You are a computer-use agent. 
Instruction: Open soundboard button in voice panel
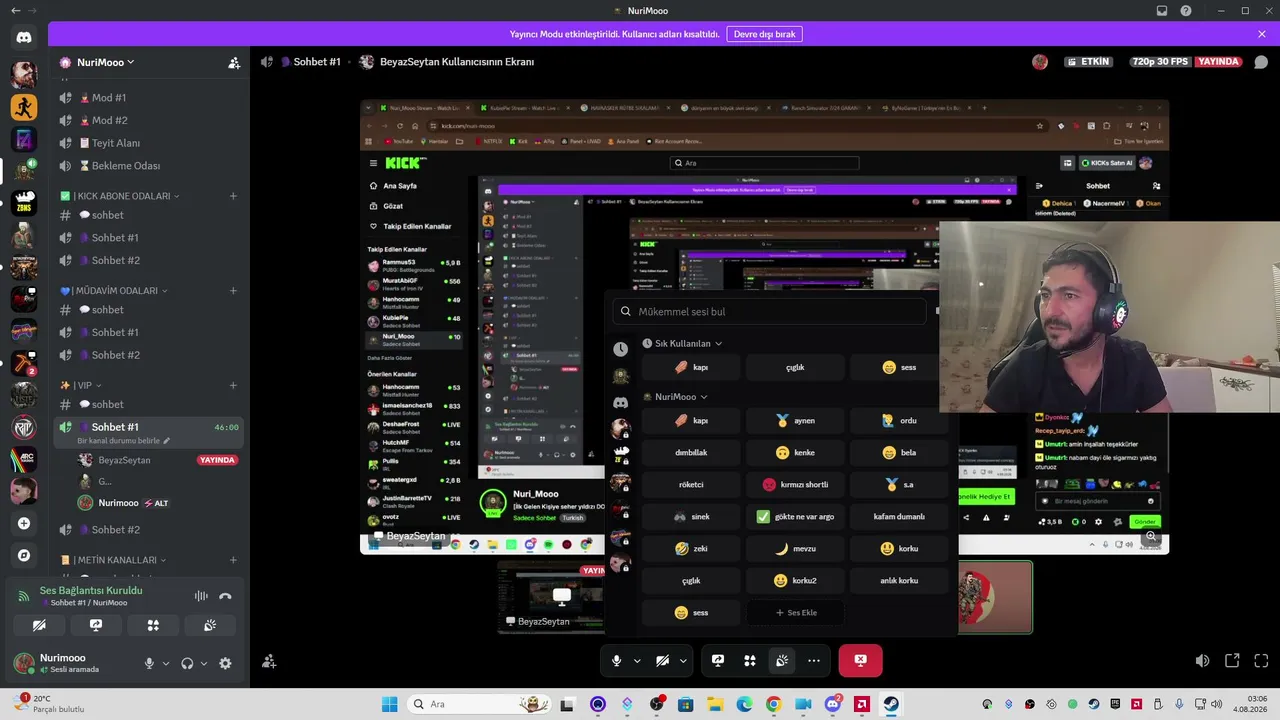[210, 625]
